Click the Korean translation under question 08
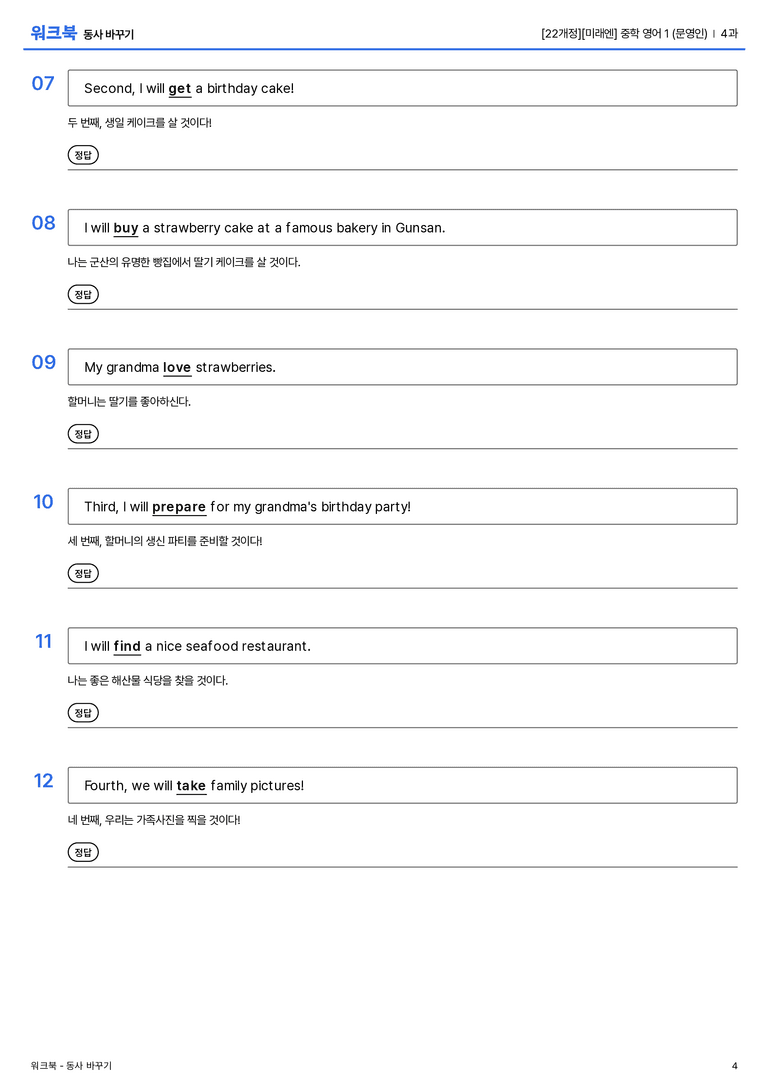Screen dimensions: 768x1087 coord(184,262)
